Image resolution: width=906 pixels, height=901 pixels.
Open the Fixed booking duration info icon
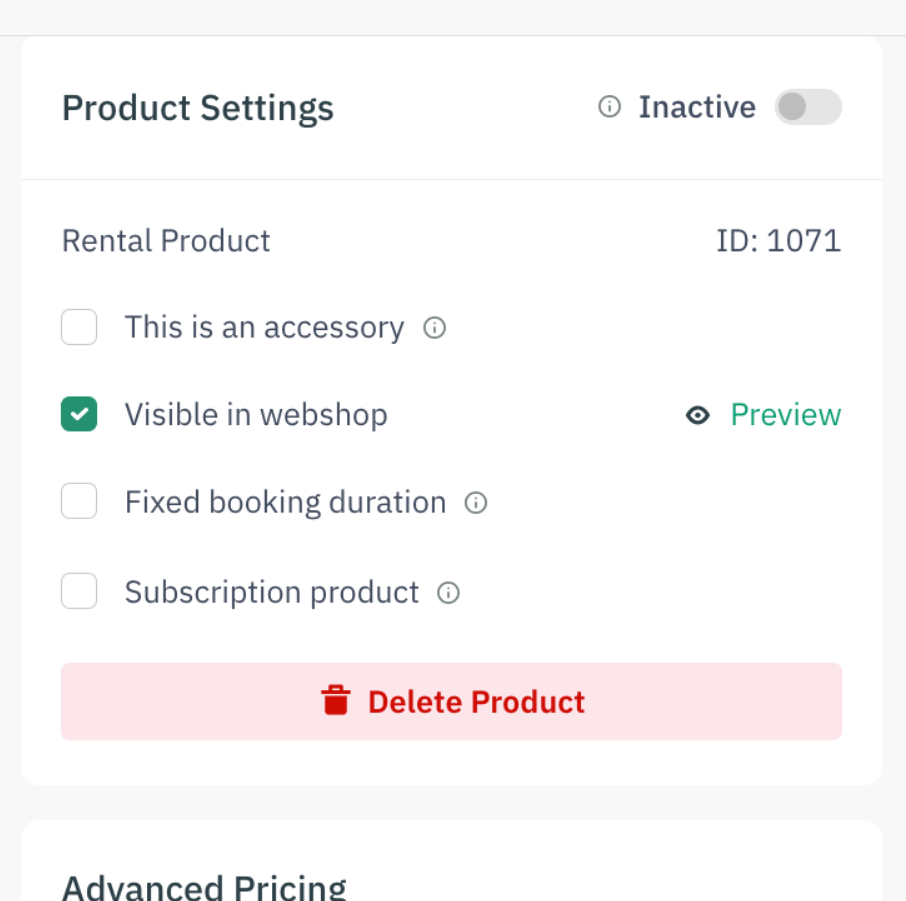[476, 503]
